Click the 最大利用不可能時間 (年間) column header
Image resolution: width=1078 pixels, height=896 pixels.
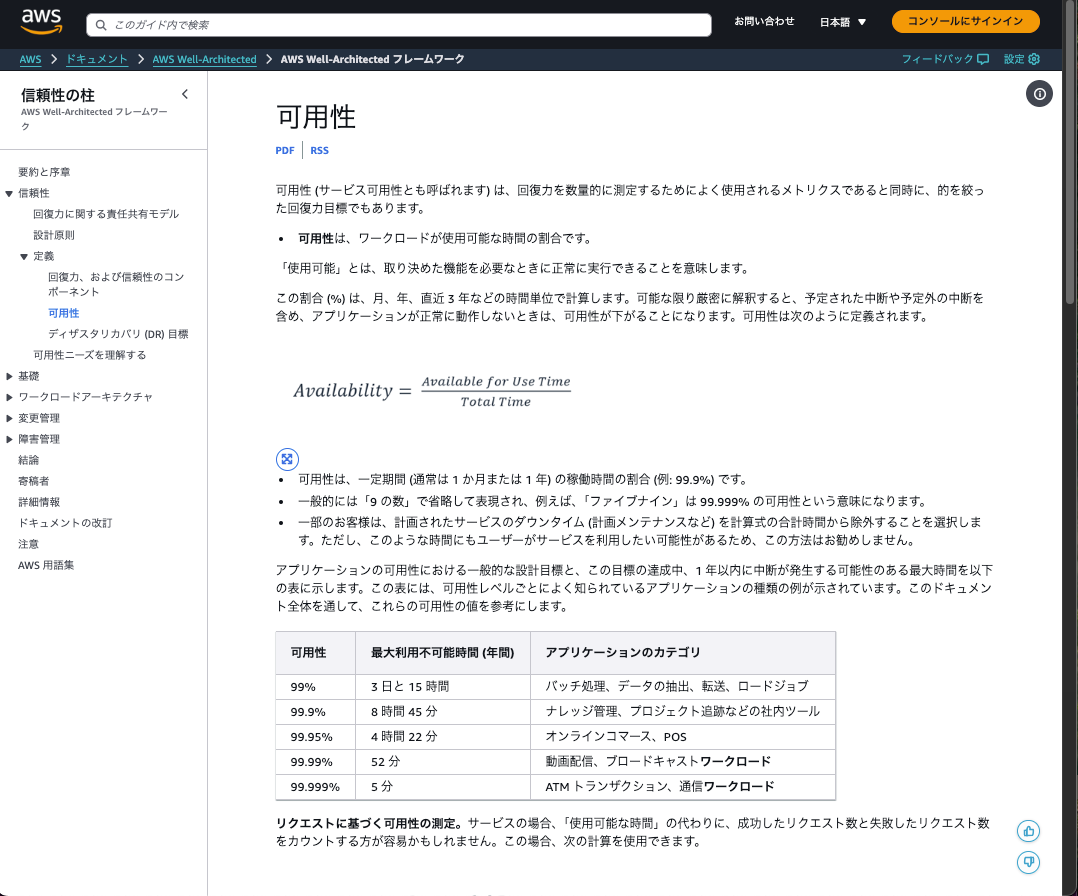[443, 653]
